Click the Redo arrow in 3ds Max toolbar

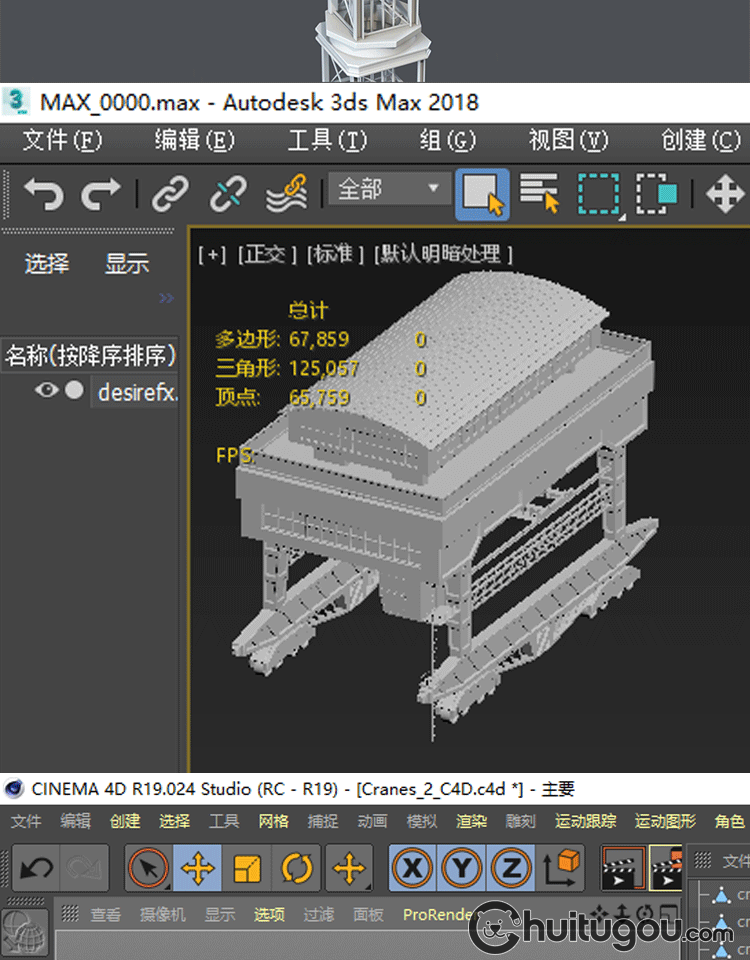point(100,193)
